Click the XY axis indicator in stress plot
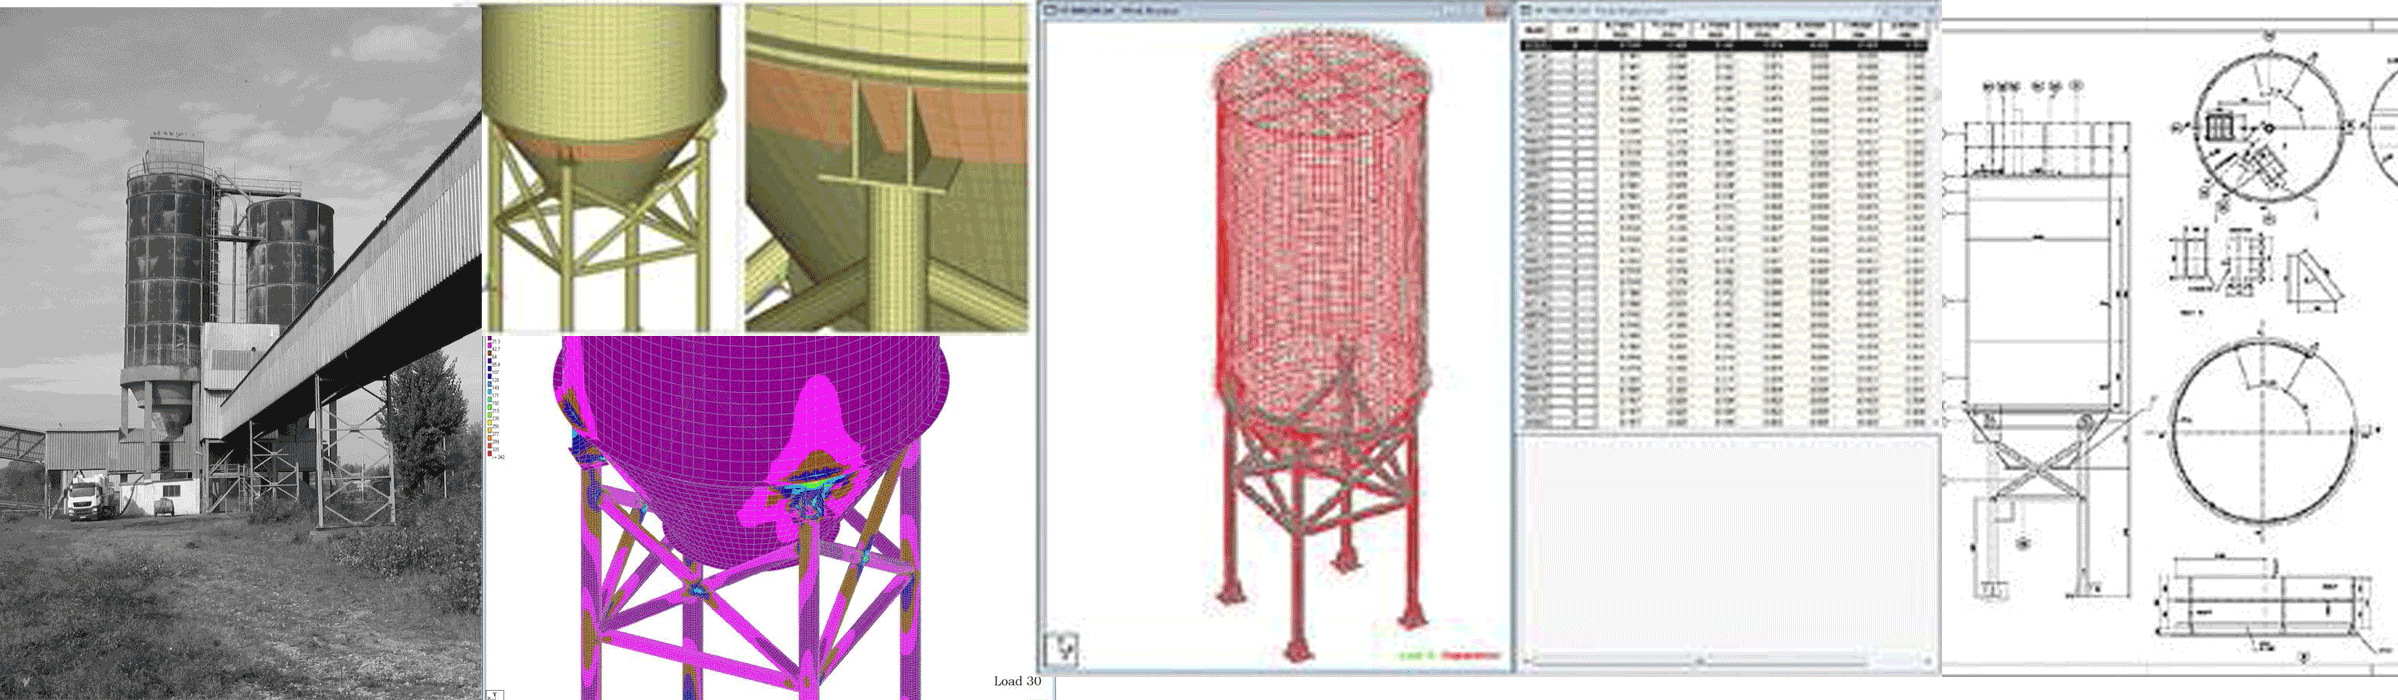The width and height of the screenshot is (2398, 700). 494,694
